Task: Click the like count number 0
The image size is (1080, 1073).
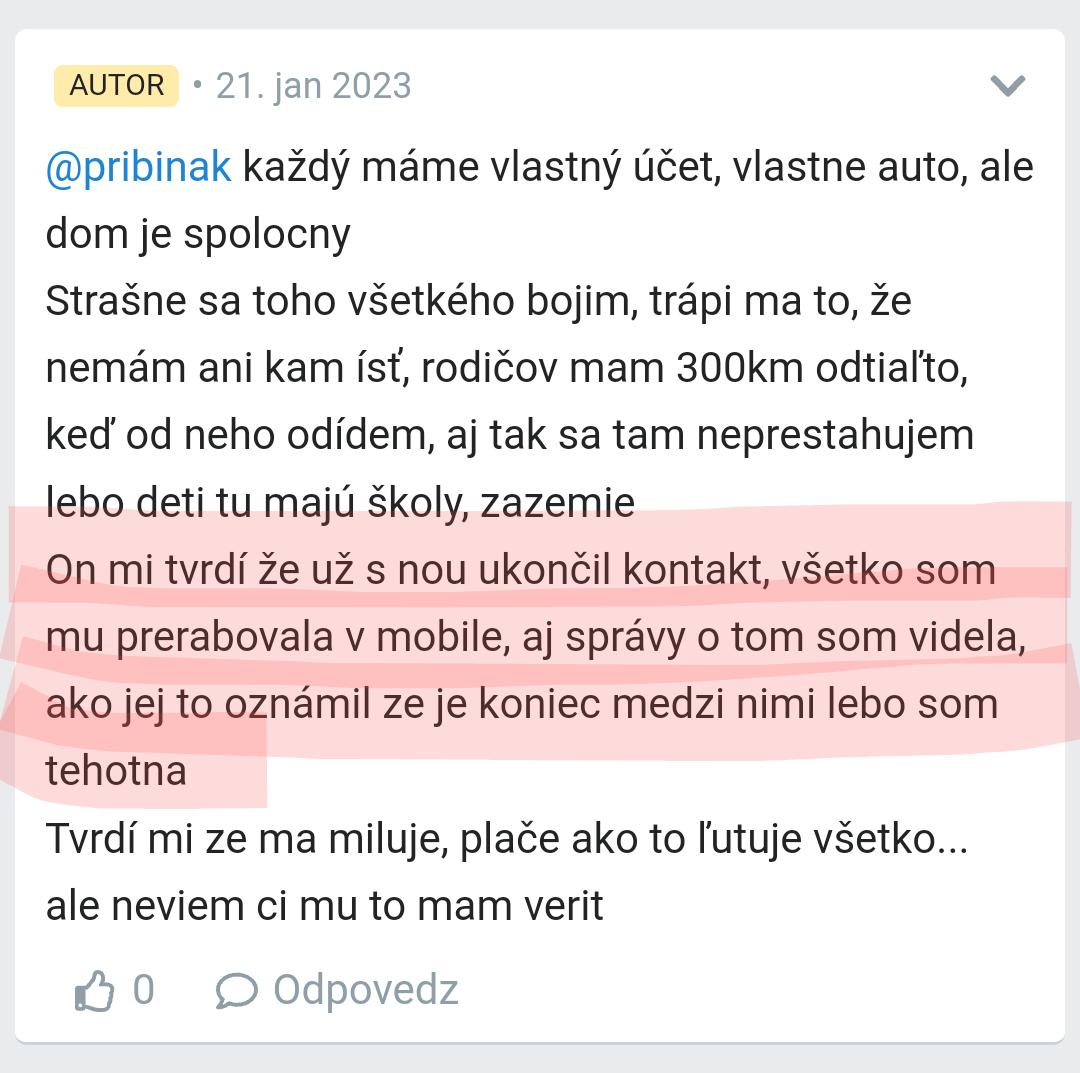Action: 144,990
